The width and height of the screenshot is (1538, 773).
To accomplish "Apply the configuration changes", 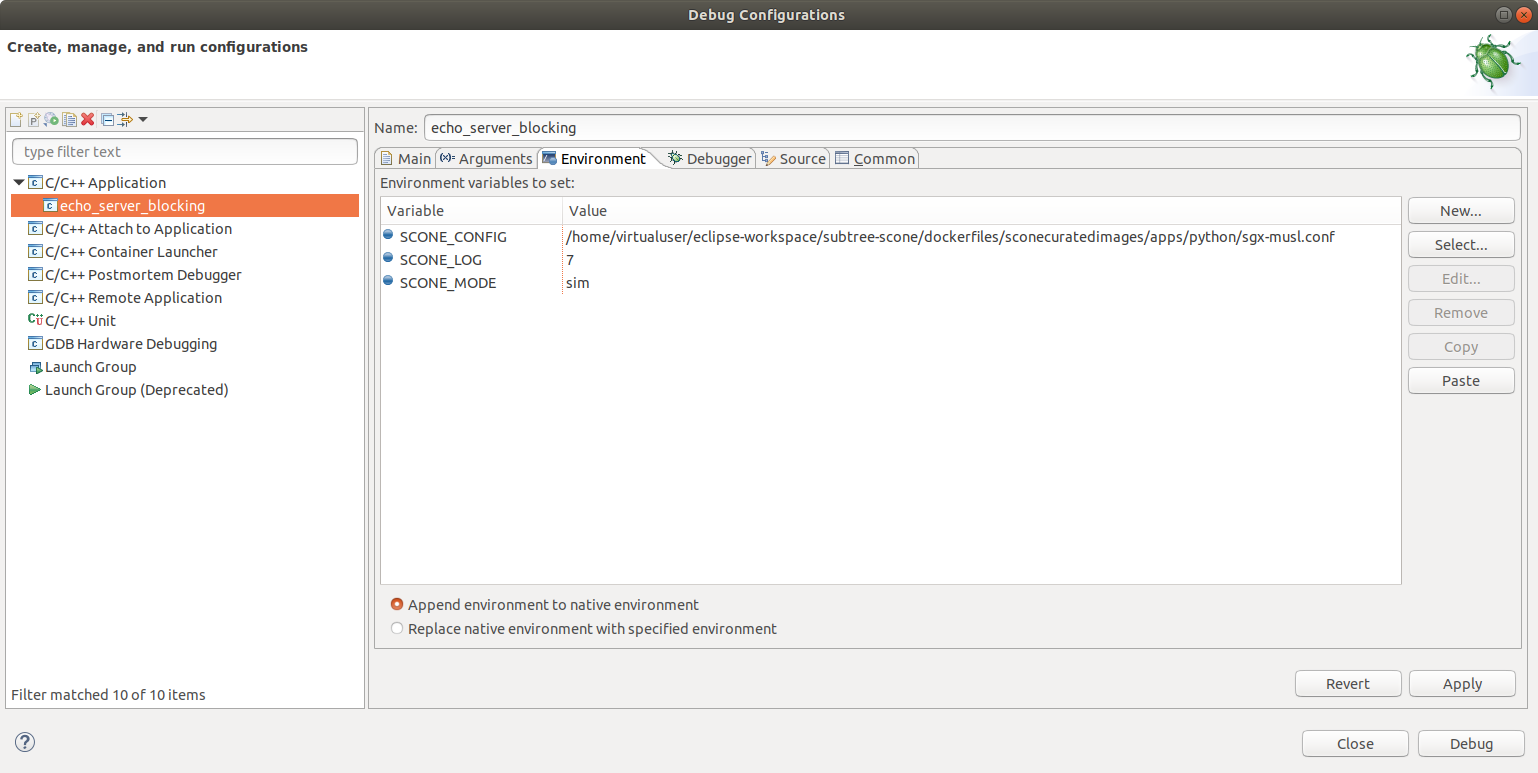I will pos(1461,683).
